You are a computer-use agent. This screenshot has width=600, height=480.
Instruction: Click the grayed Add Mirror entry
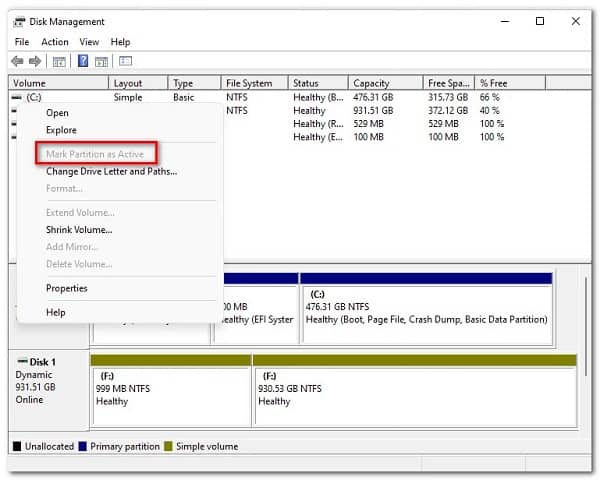tap(72, 247)
